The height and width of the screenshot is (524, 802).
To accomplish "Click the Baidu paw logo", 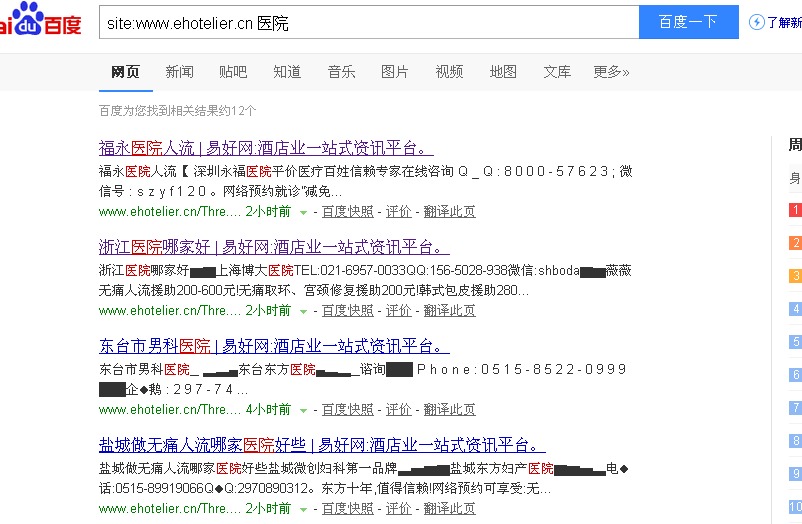I will tap(40, 19).
